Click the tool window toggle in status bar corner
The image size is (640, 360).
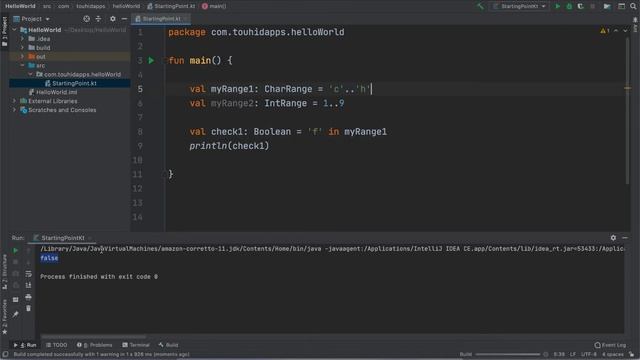5,354
